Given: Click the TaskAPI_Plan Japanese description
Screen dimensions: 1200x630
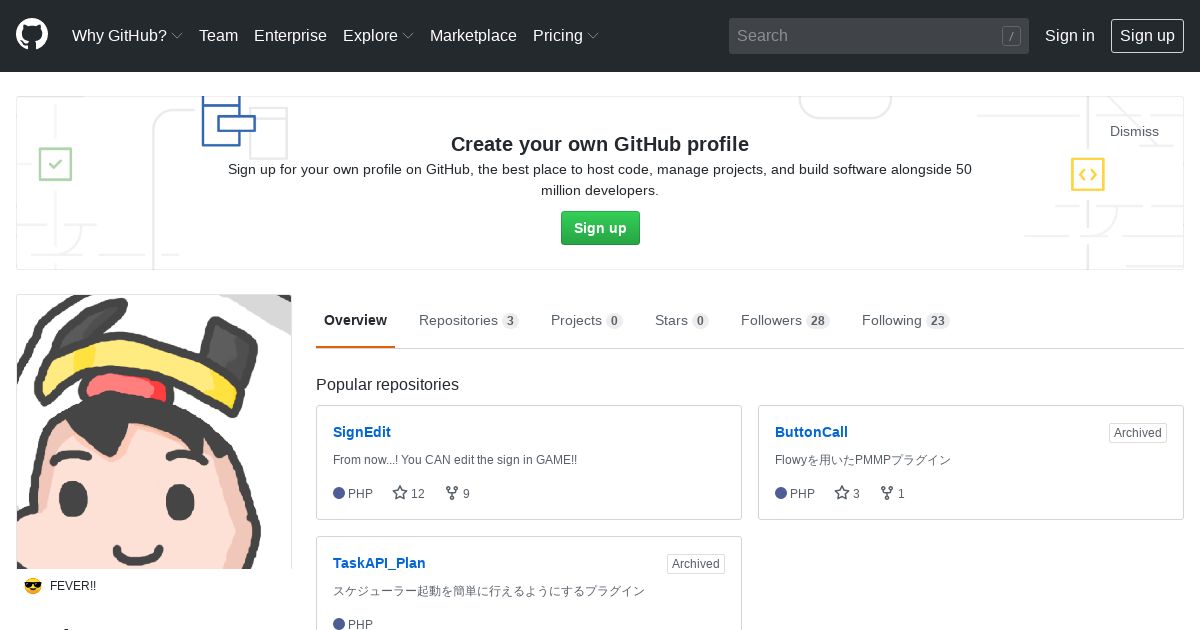Looking at the screenshot, I should pyautogui.click(x=489, y=591).
